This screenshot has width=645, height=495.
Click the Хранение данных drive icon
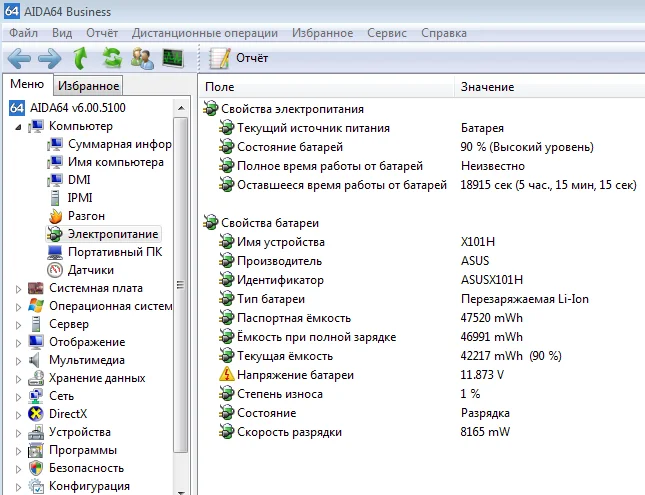point(36,378)
